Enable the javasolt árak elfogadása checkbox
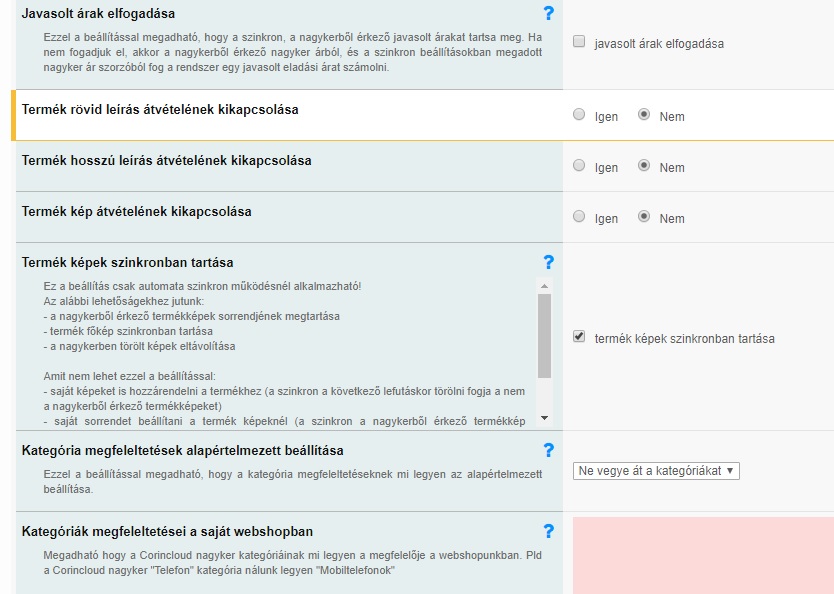The height and width of the screenshot is (594, 834). [579, 42]
